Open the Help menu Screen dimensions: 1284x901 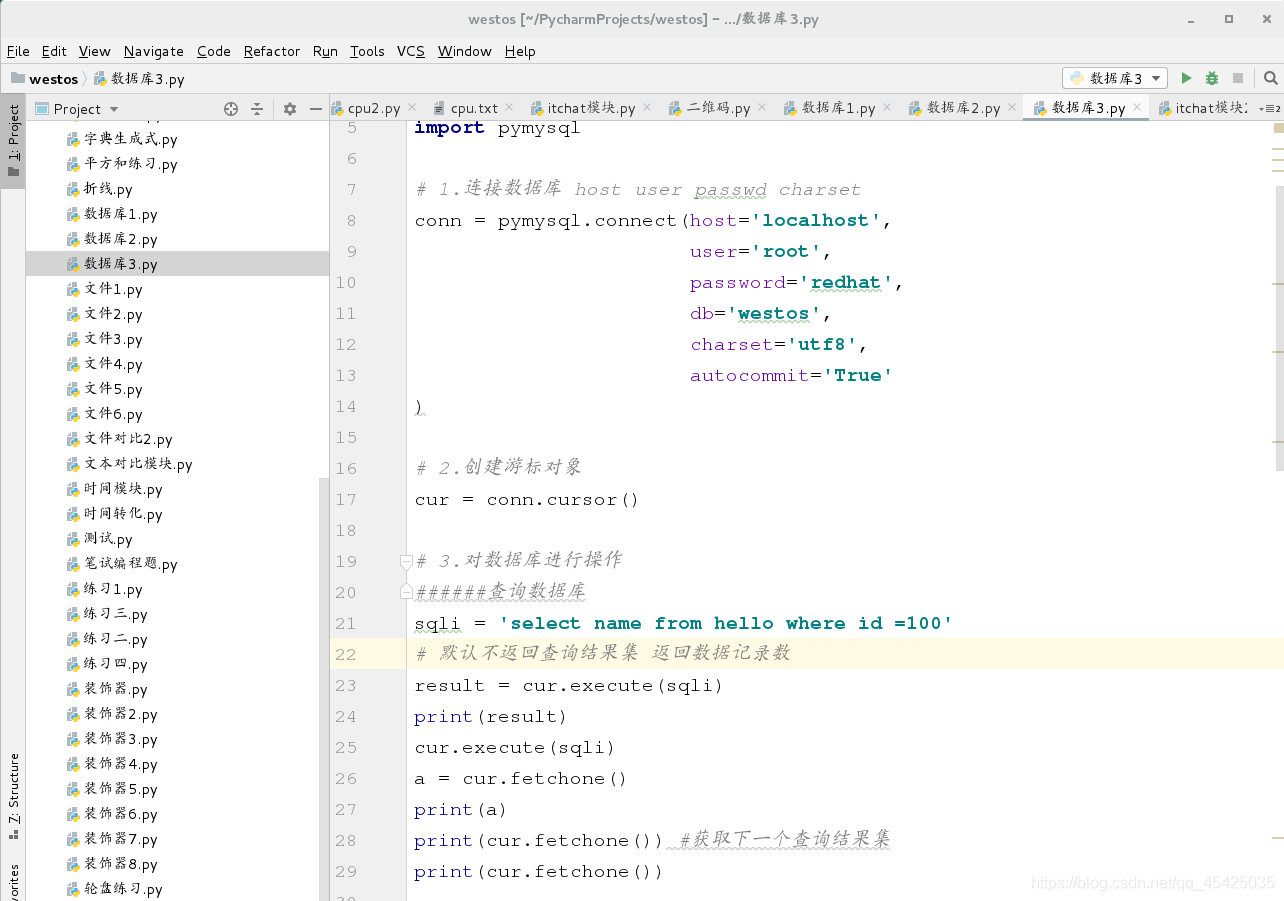(x=520, y=51)
